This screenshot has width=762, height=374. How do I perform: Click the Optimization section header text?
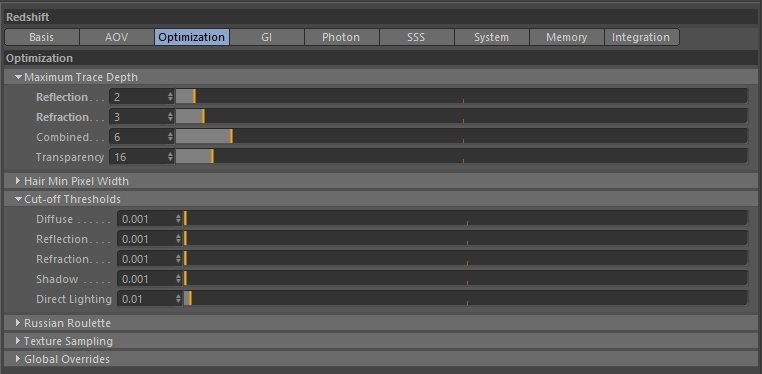click(x=39, y=58)
